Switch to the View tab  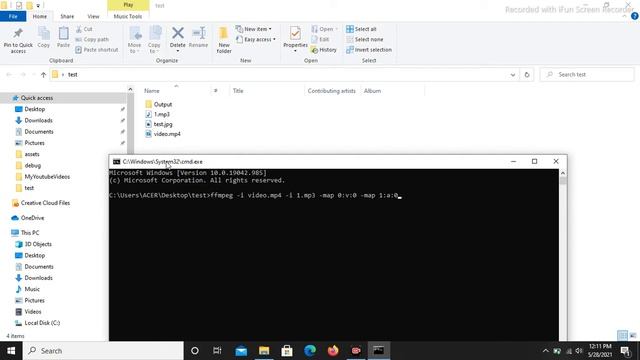click(x=93, y=16)
